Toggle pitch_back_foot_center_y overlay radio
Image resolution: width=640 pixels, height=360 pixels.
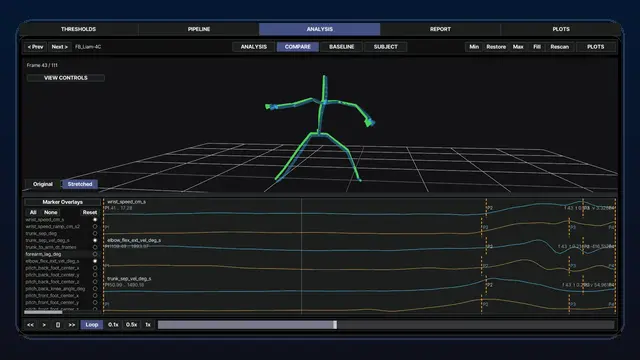[x=95, y=275]
